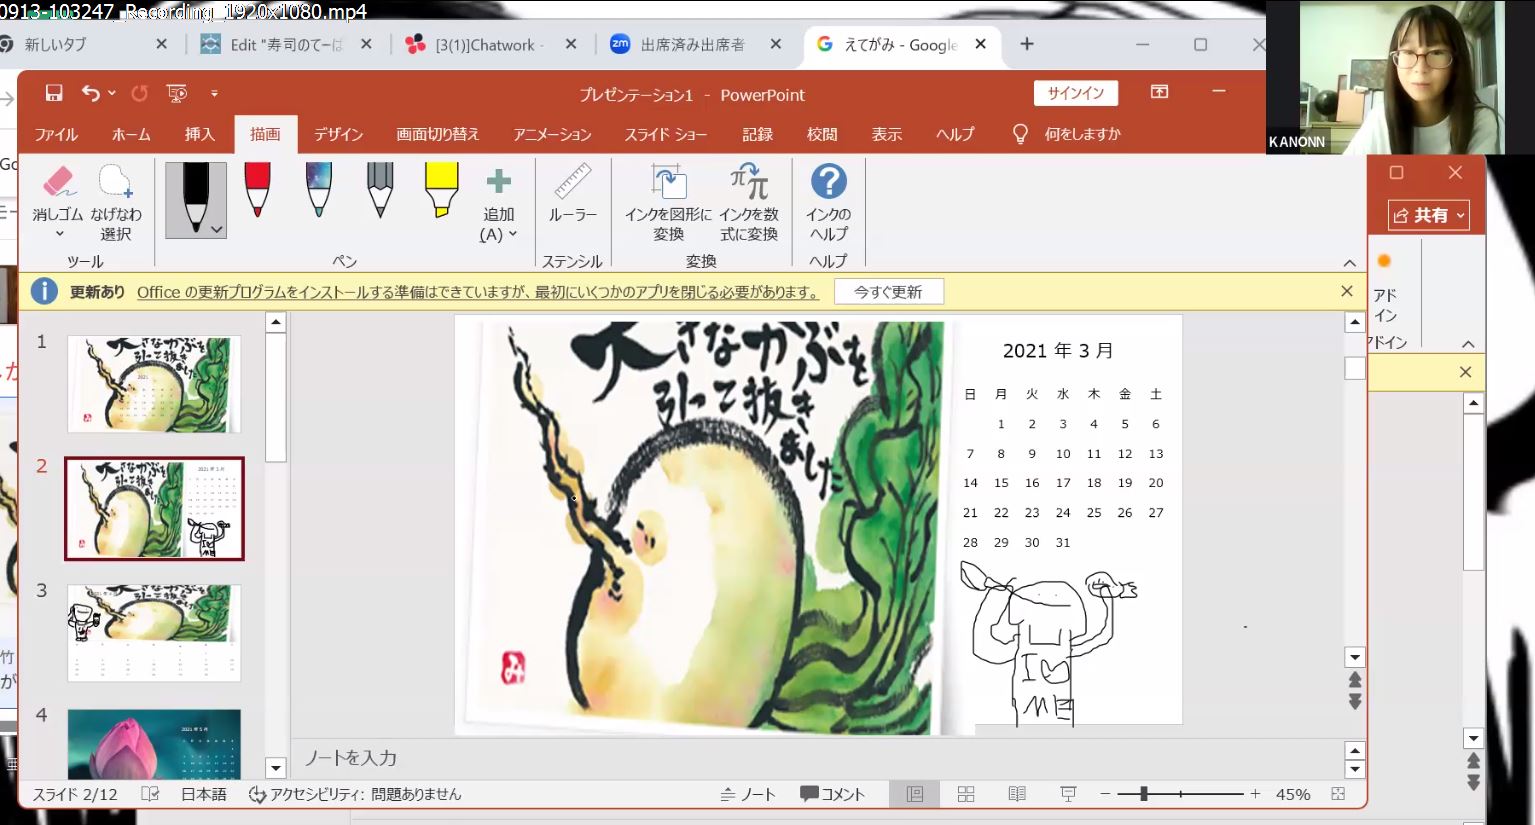Collapse the ribbon with the chevron
The height and width of the screenshot is (825, 1535).
pos(1350,263)
